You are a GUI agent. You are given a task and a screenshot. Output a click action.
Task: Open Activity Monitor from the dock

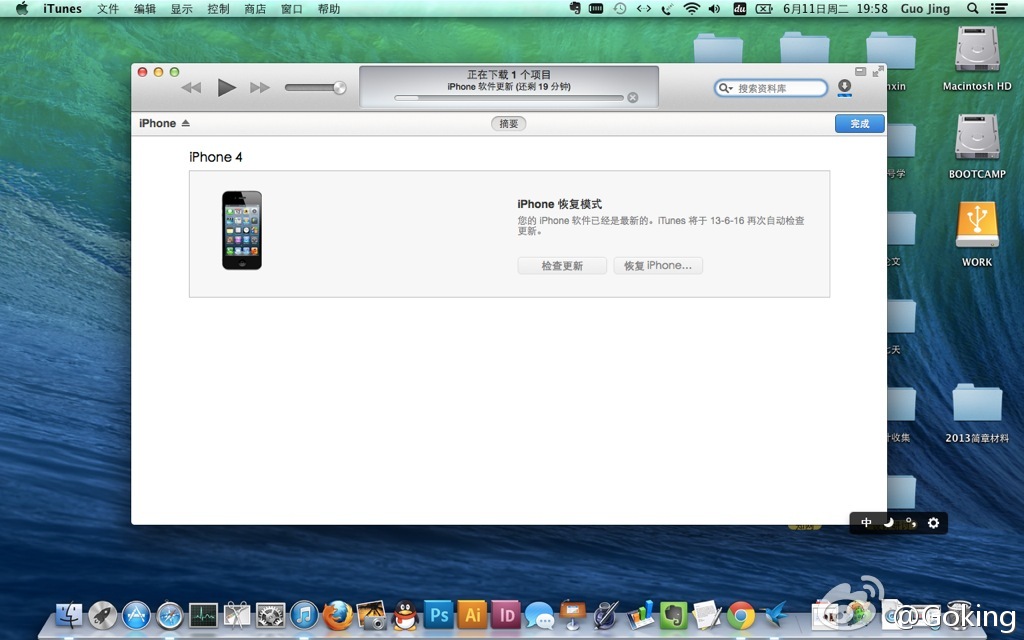[x=203, y=615]
